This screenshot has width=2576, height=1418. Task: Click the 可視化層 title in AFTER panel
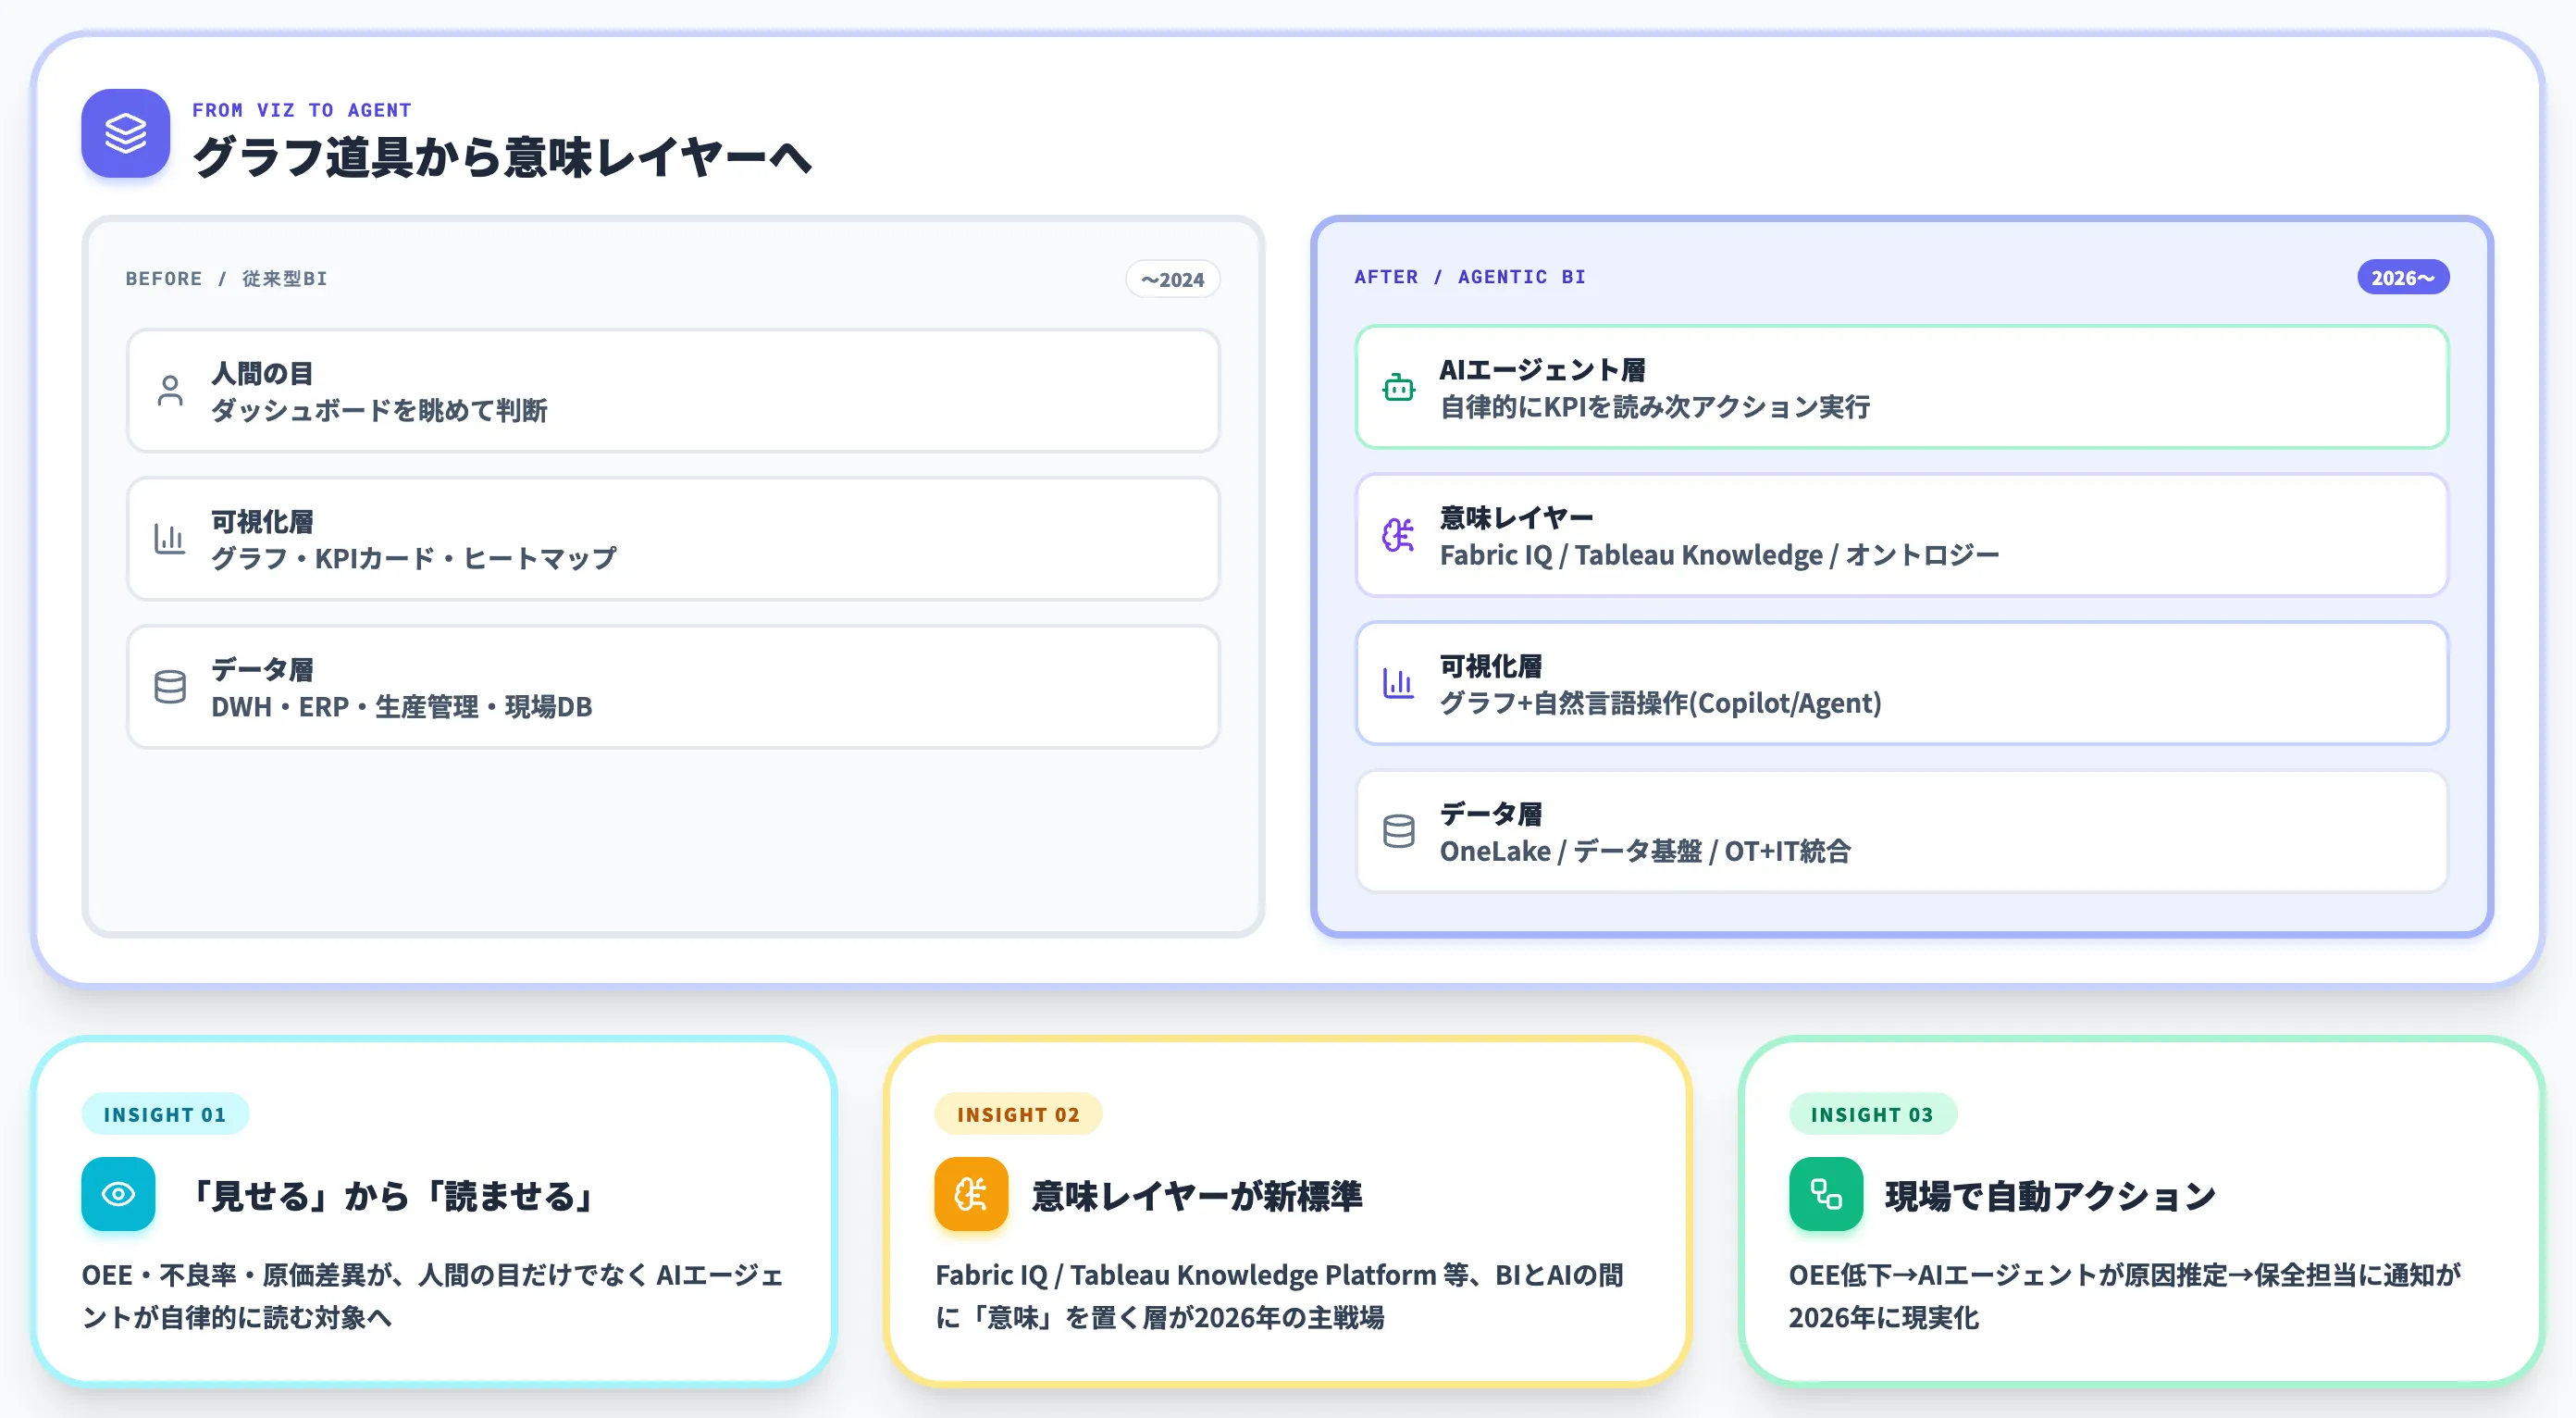click(1491, 667)
